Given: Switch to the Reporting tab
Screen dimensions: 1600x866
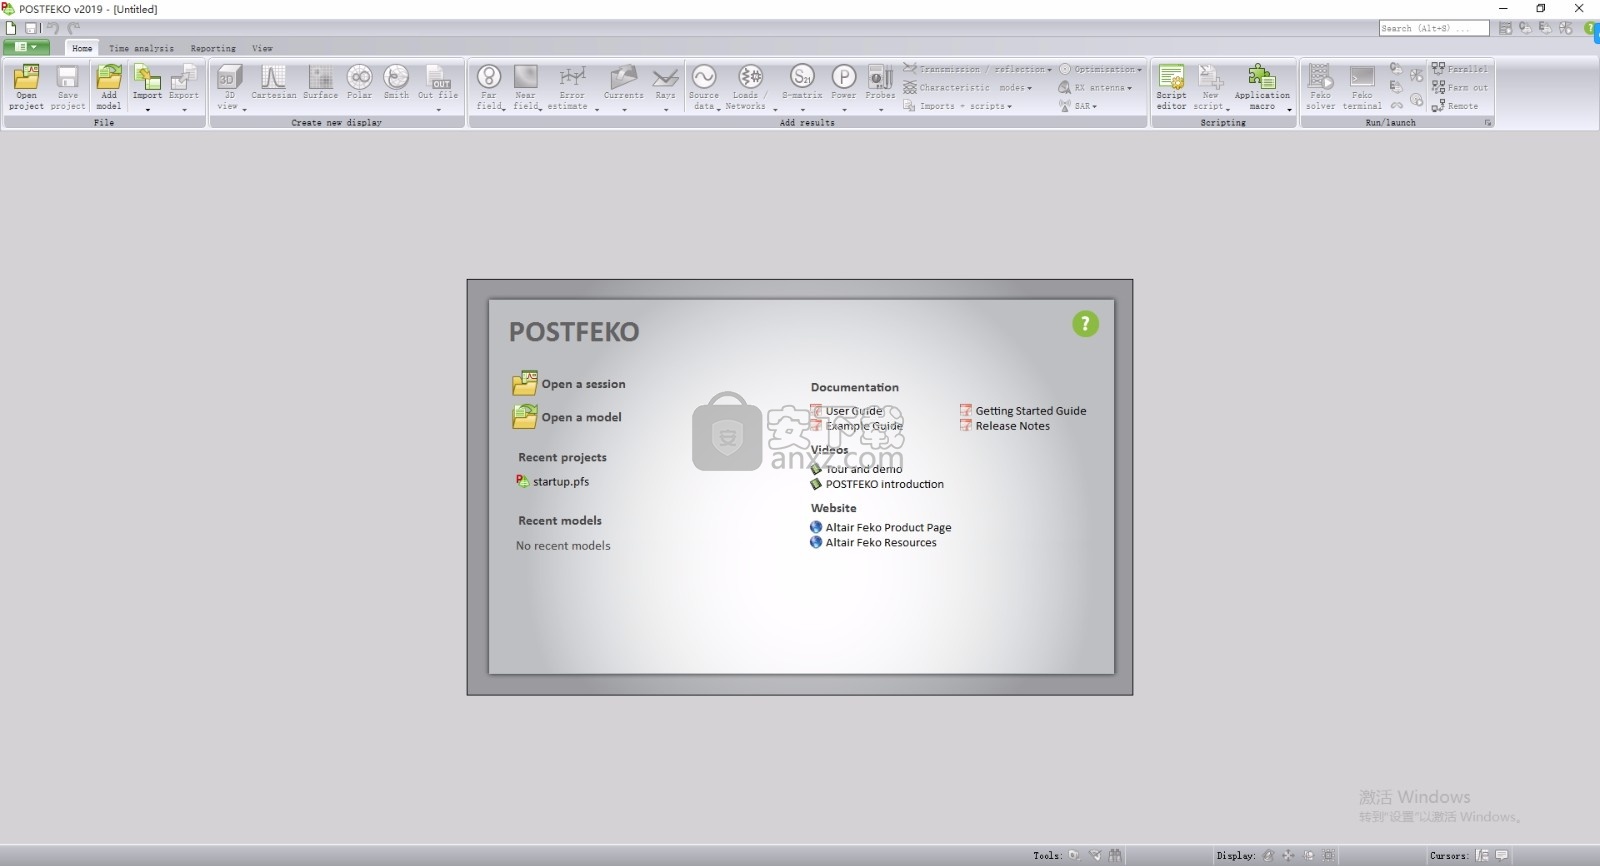Looking at the screenshot, I should [213, 48].
